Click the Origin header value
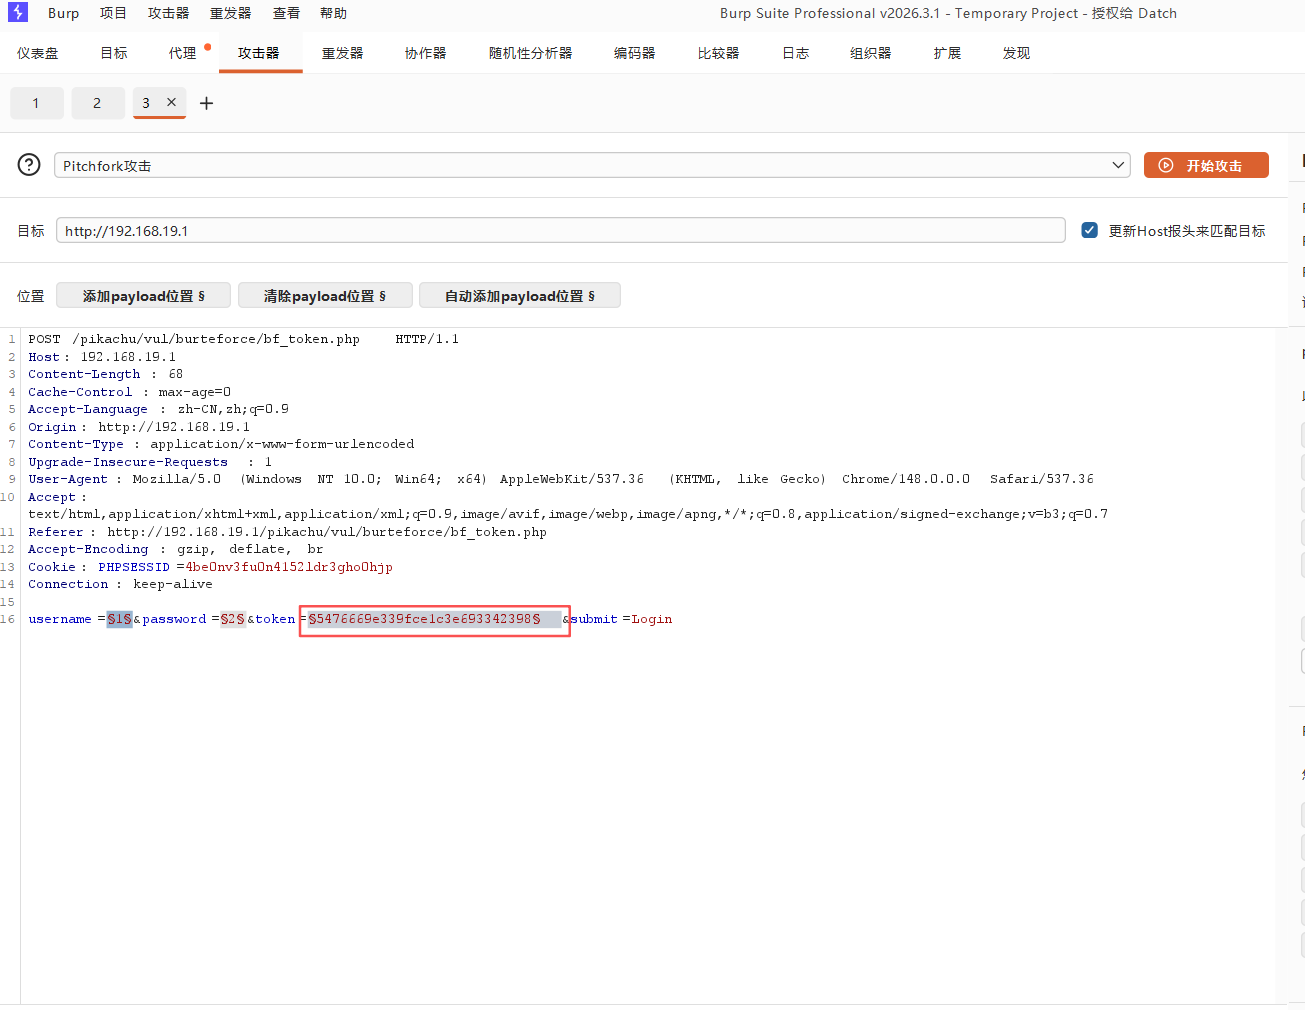The image size is (1305, 1010). coord(174,427)
